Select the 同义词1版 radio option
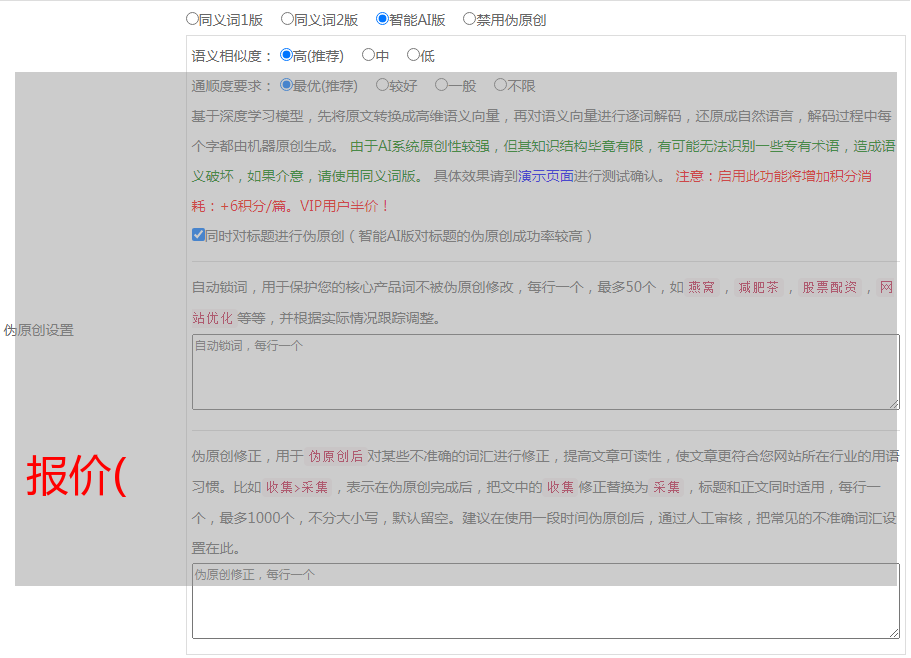The height and width of the screenshot is (658, 911). 192,19
